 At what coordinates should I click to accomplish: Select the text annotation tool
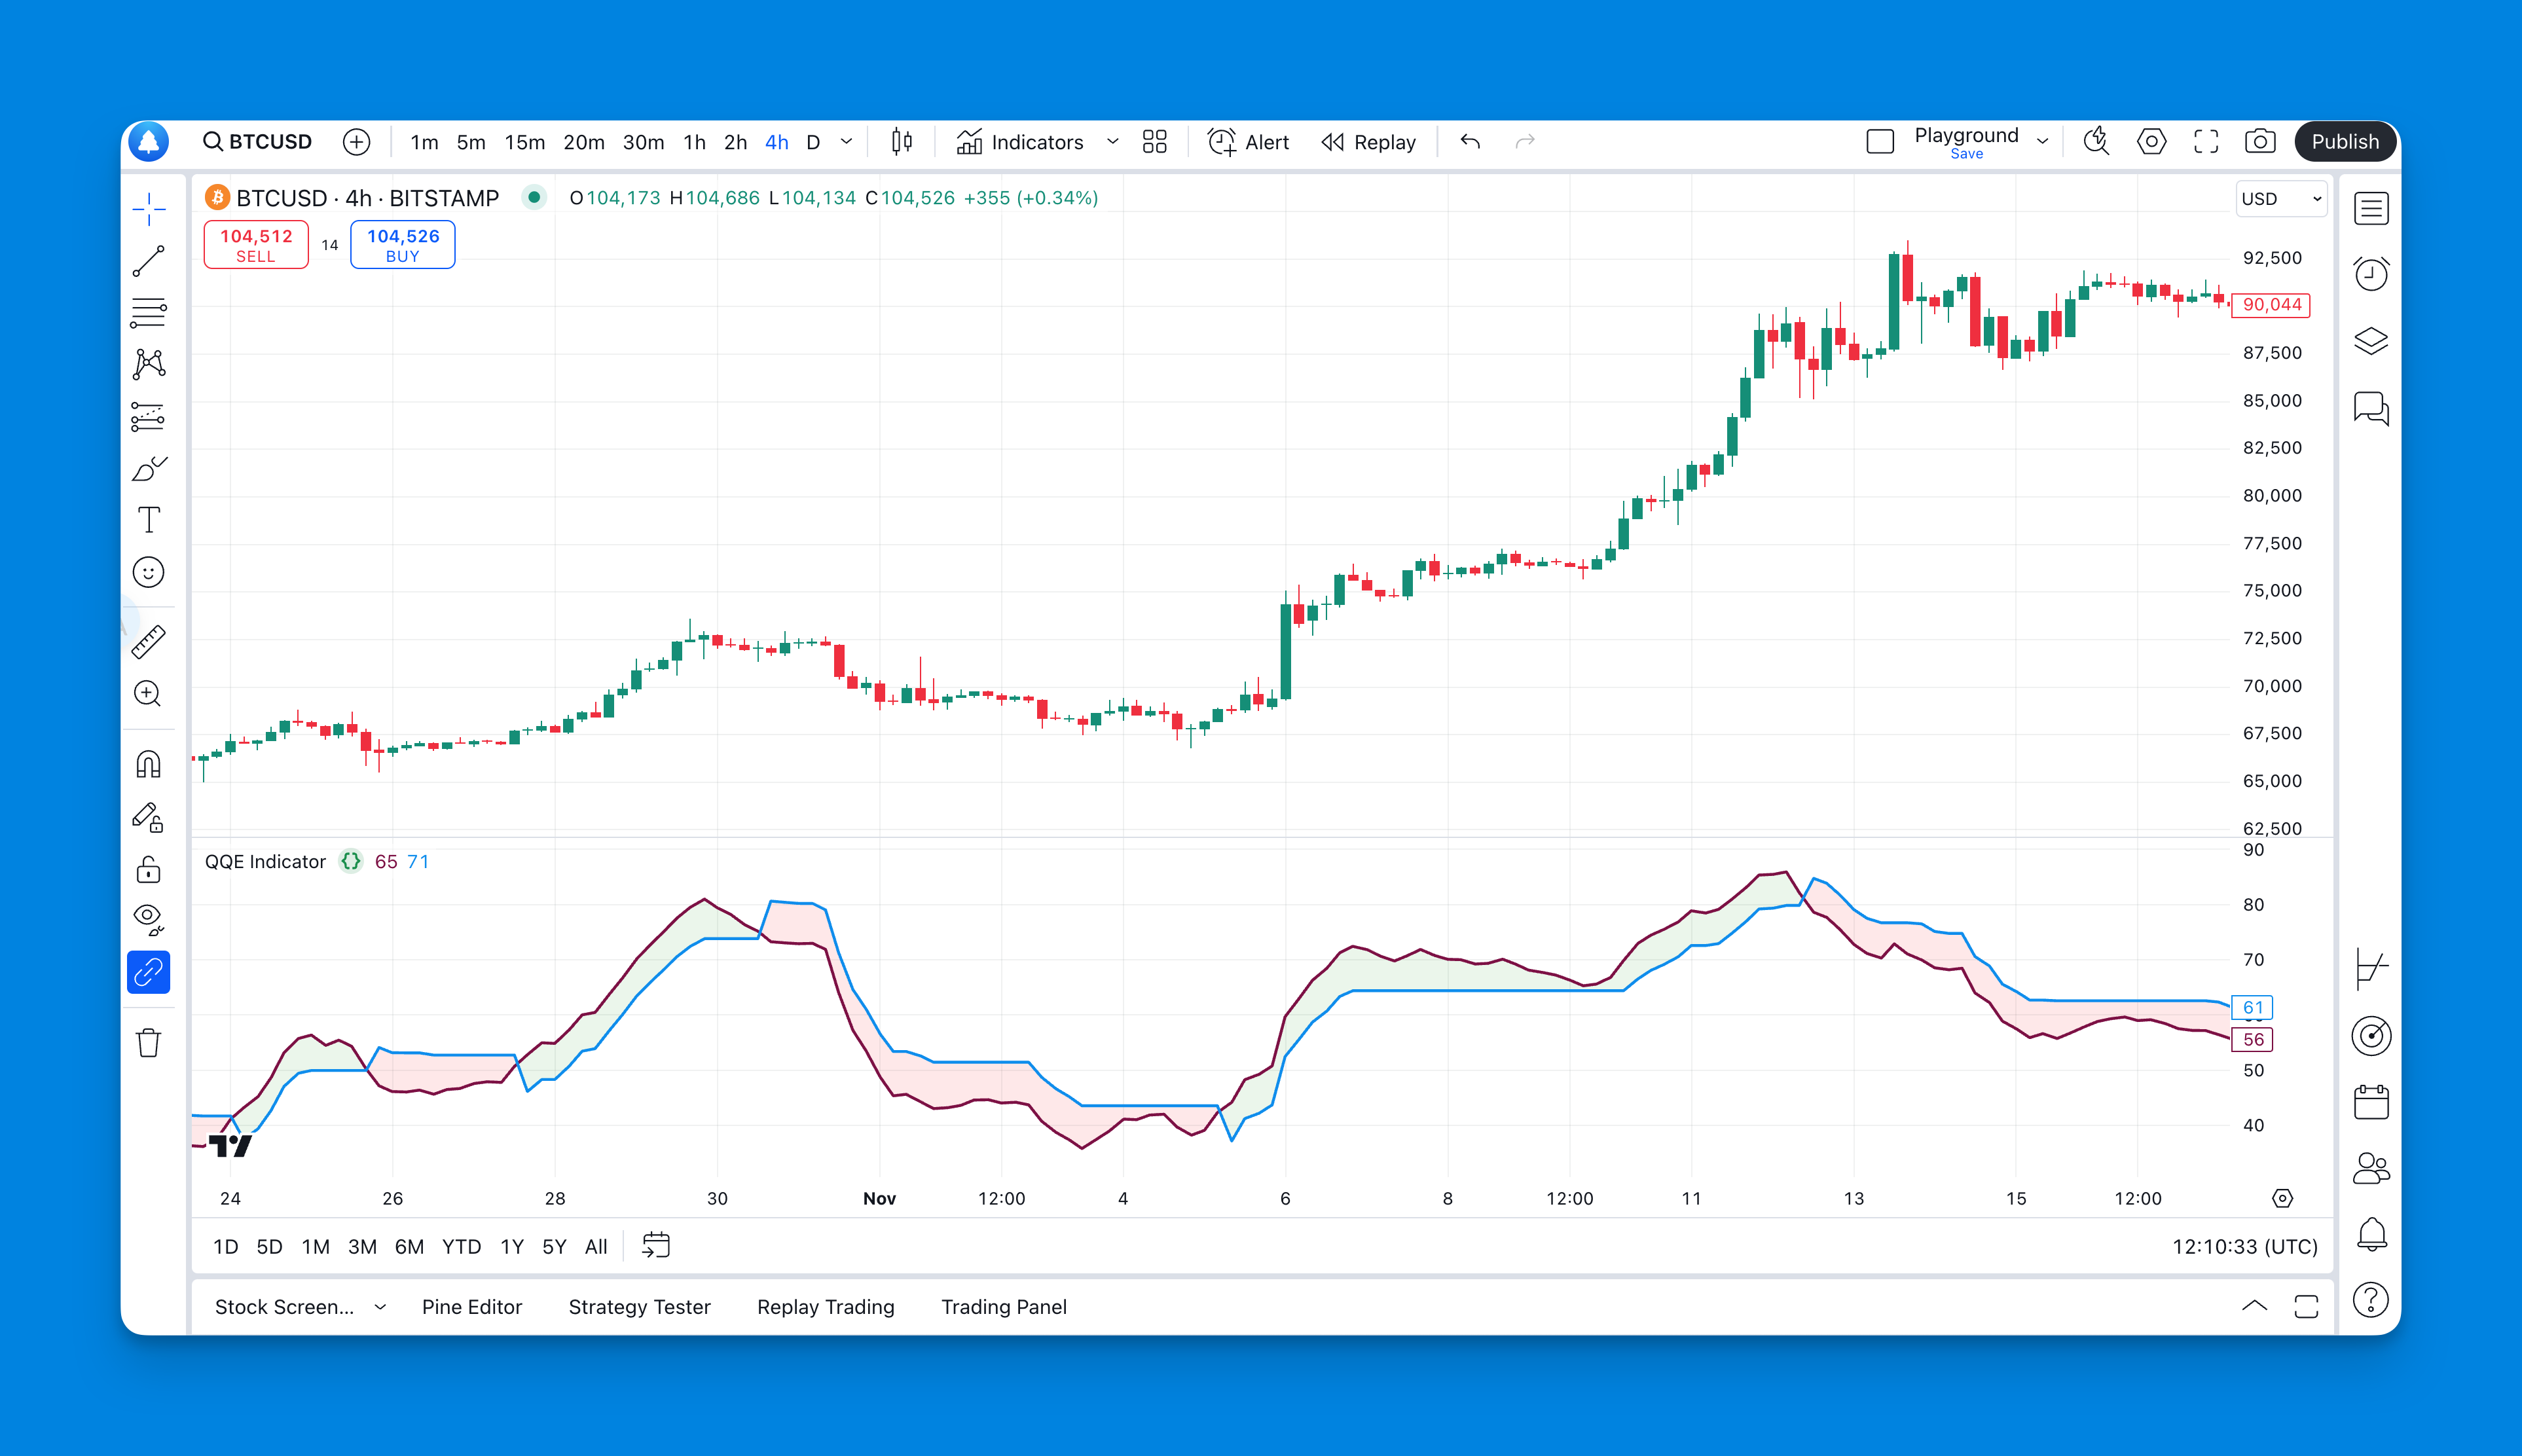[x=149, y=520]
